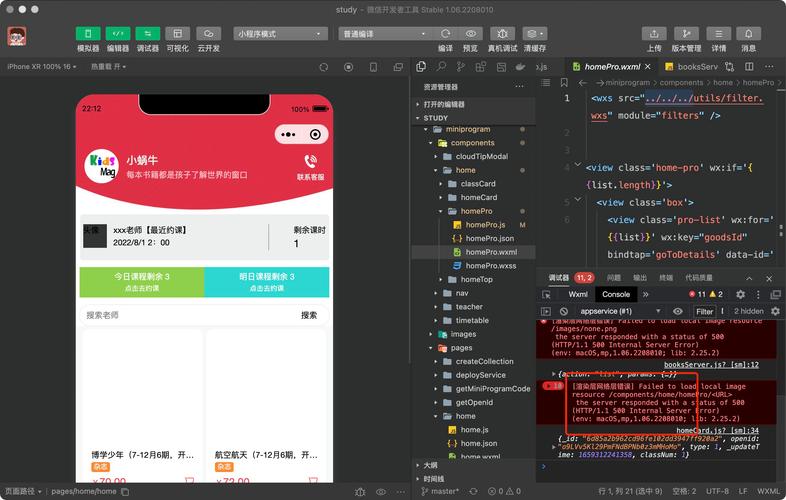Open 版本管理 version control

(686, 34)
